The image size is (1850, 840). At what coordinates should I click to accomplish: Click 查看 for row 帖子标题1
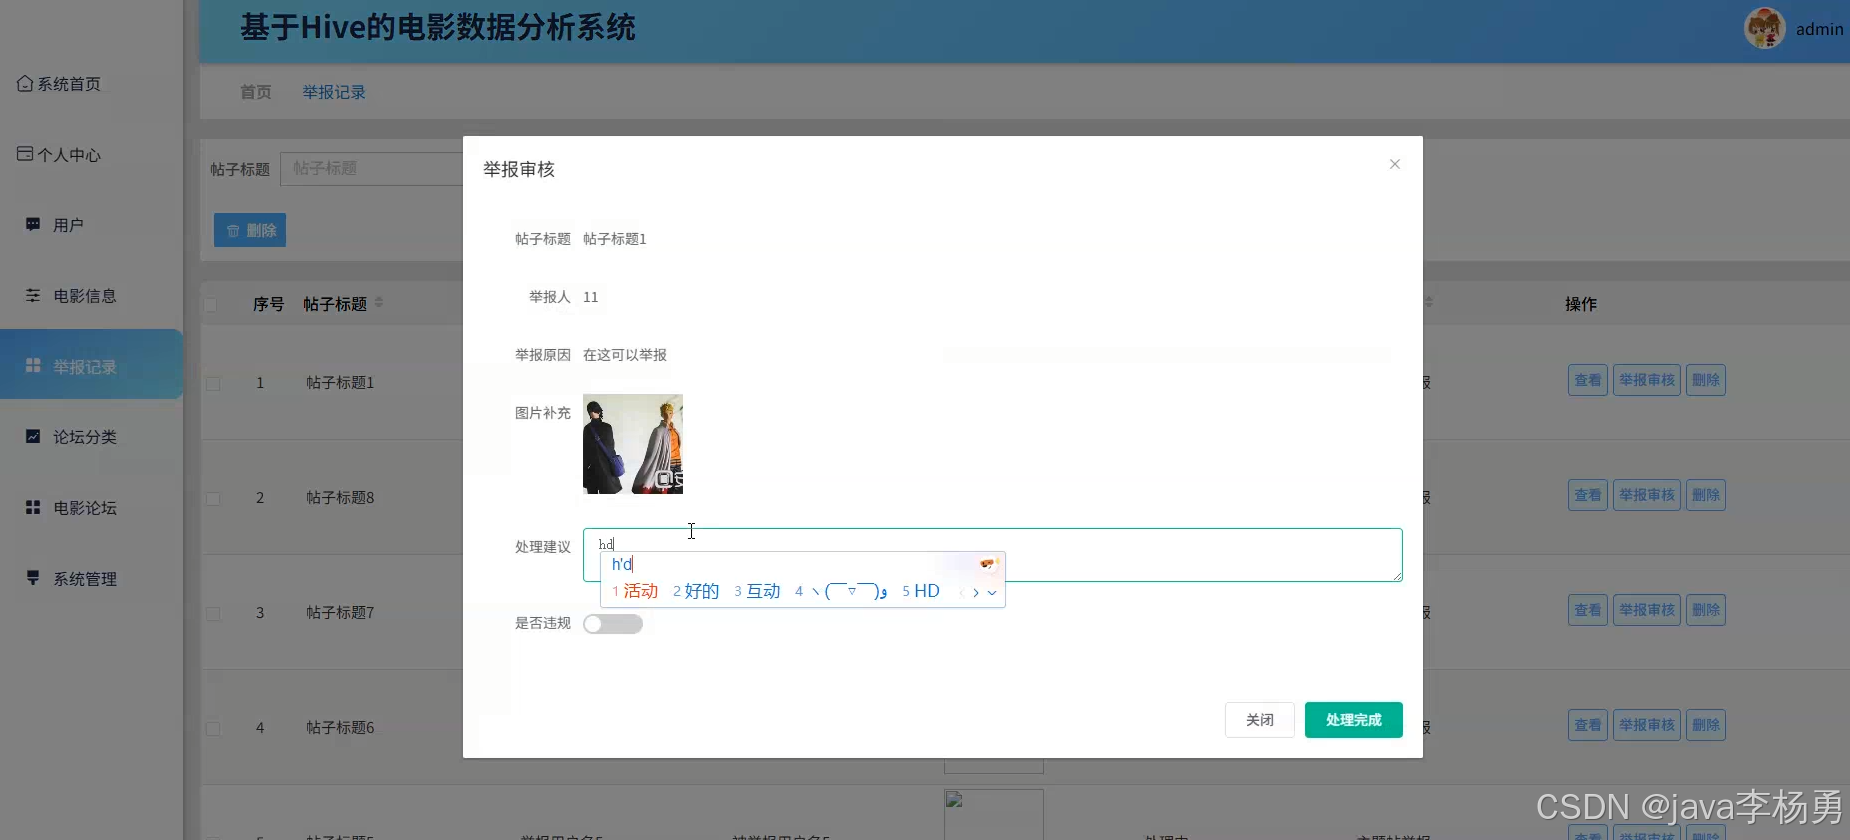click(1588, 380)
